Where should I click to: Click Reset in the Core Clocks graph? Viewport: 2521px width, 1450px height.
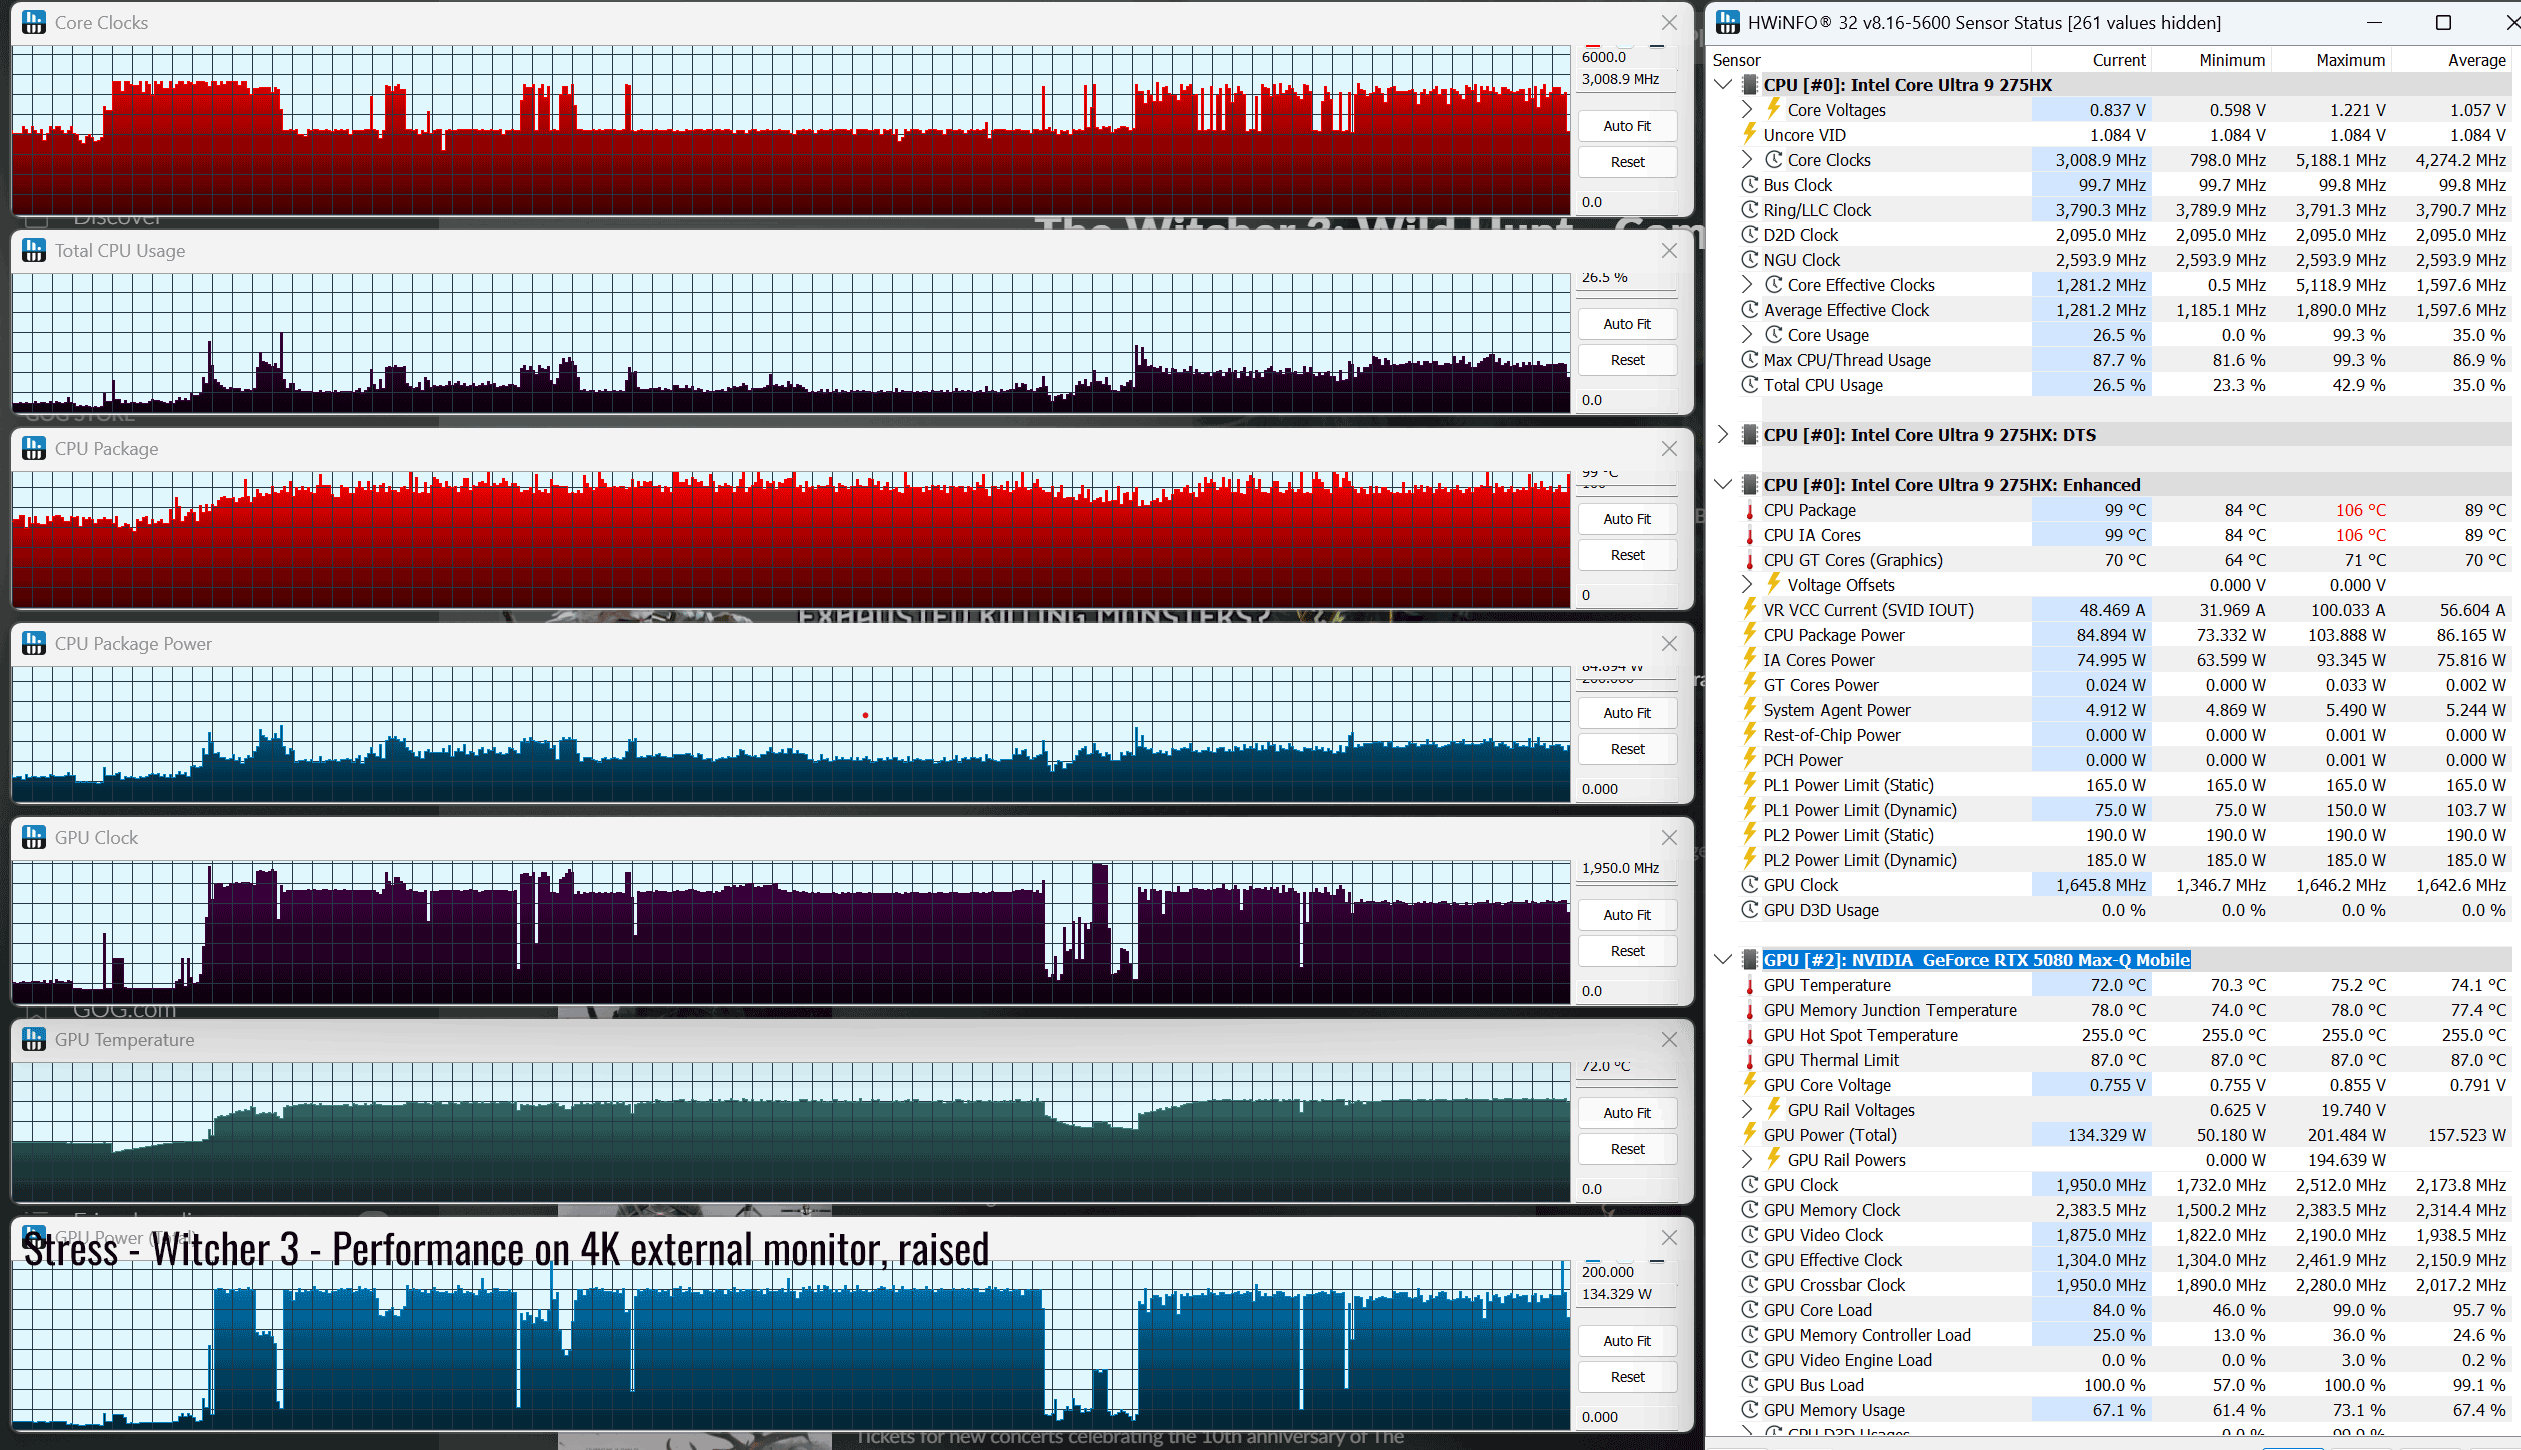1627,162
